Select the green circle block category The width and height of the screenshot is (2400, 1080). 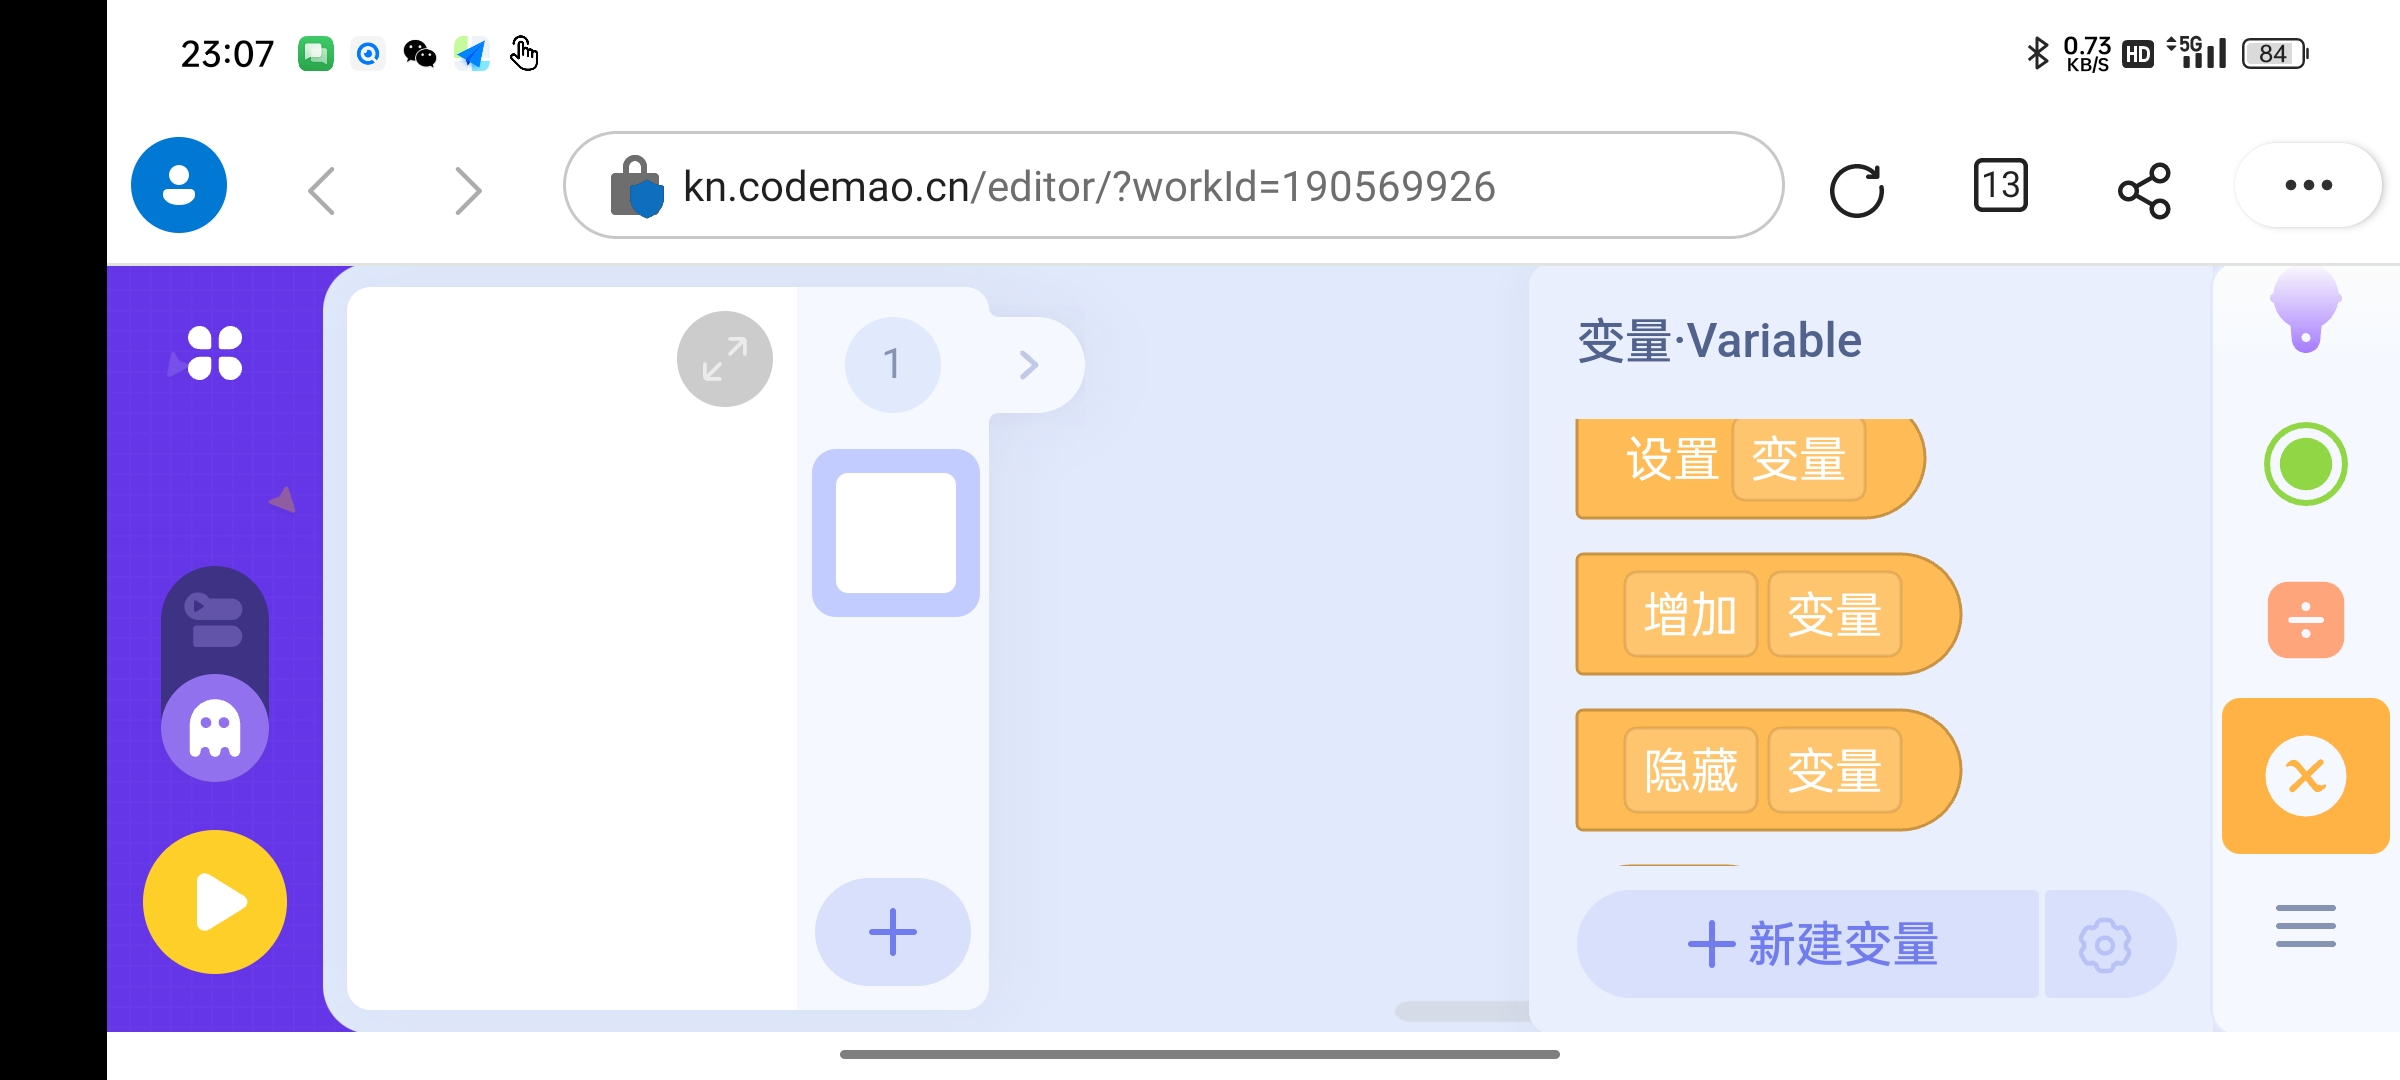(x=2306, y=464)
